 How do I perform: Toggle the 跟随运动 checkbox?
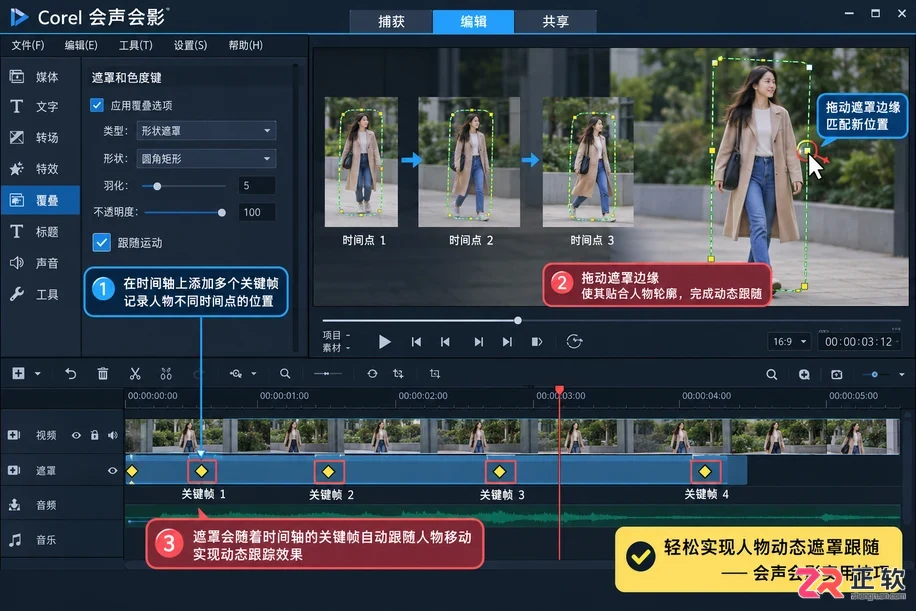[x=102, y=242]
